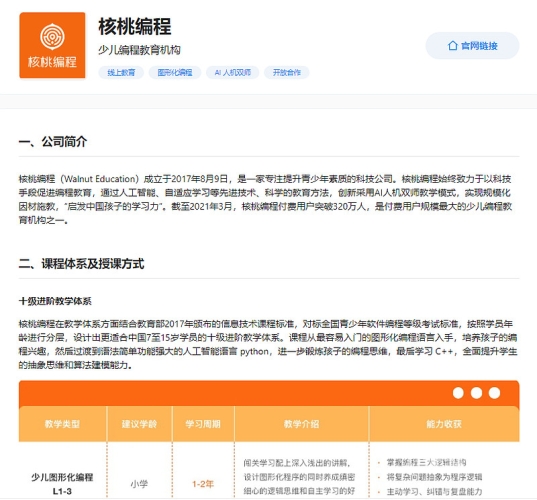Click the 二、课程体系及授课方式 heading
This screenshot has width=537, height=500.
point(82,264)
